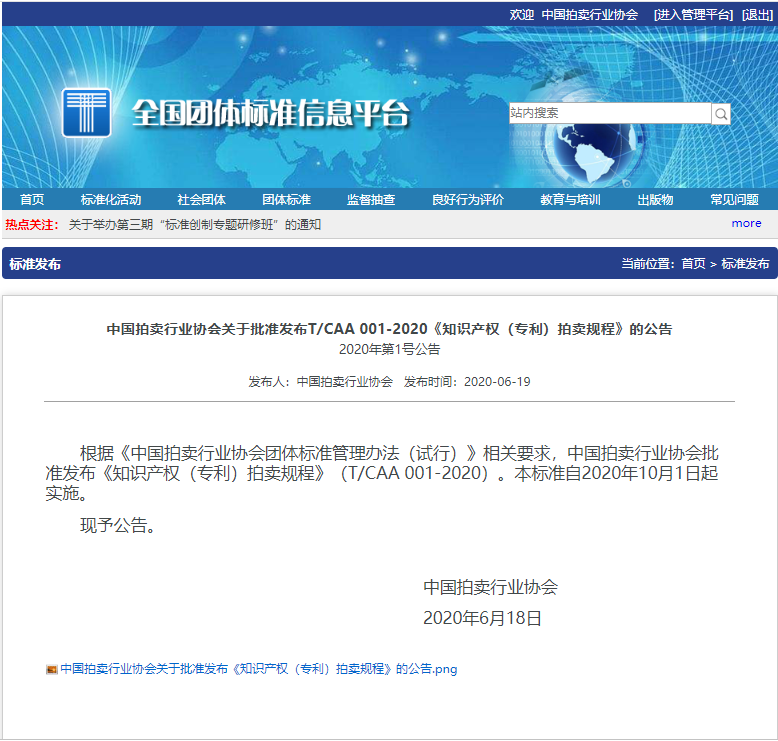This screenshot has width=778, height=741.
Task: Open 监督抽查 navigation item
Action: 371,200
